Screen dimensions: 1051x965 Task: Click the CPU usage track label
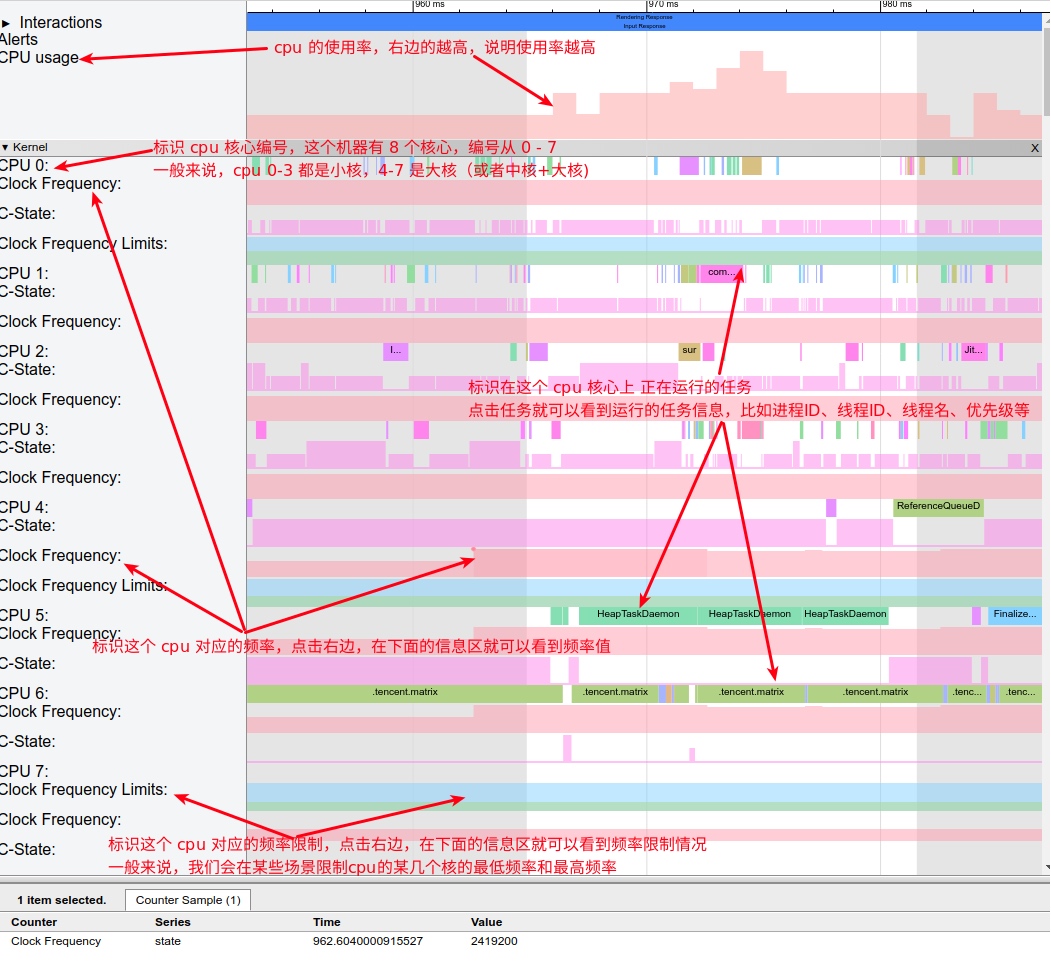[40, 58]
